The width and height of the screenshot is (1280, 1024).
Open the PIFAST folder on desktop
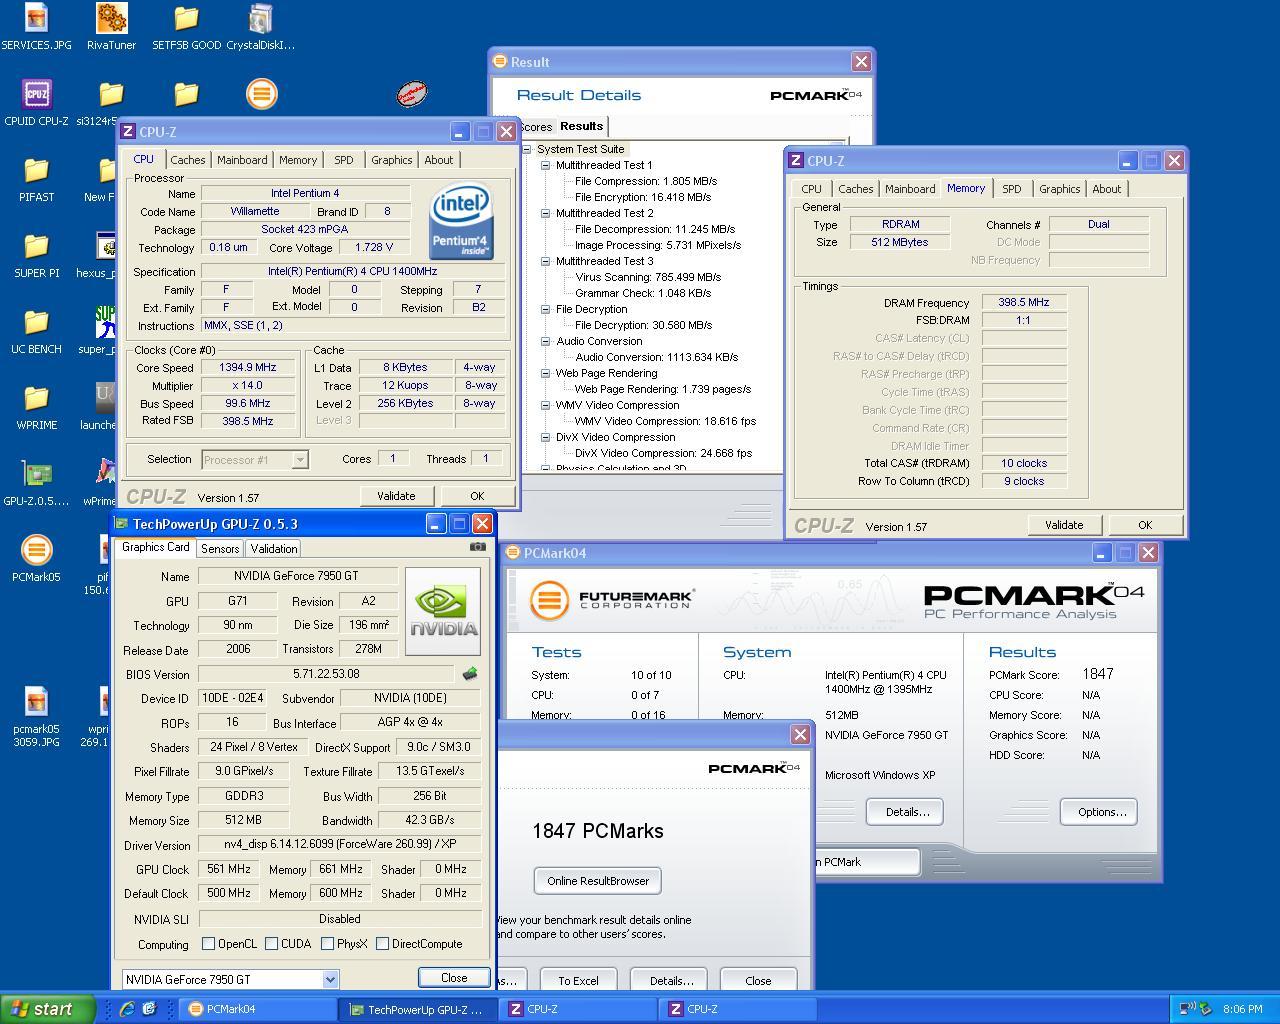point(36,179)
